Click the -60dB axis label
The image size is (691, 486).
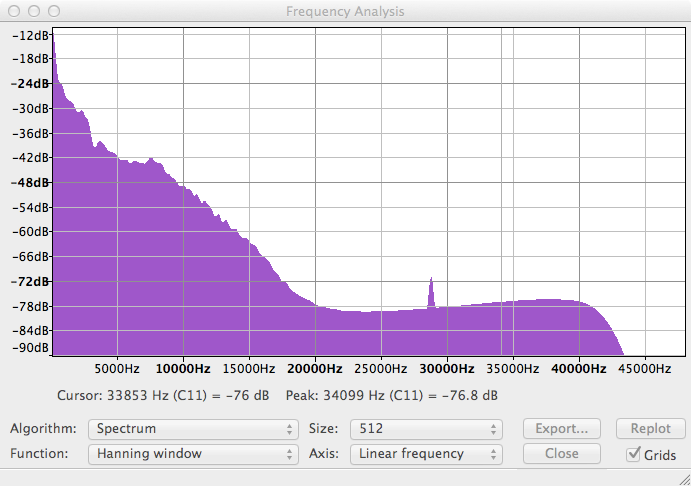[x=30, y=231]
